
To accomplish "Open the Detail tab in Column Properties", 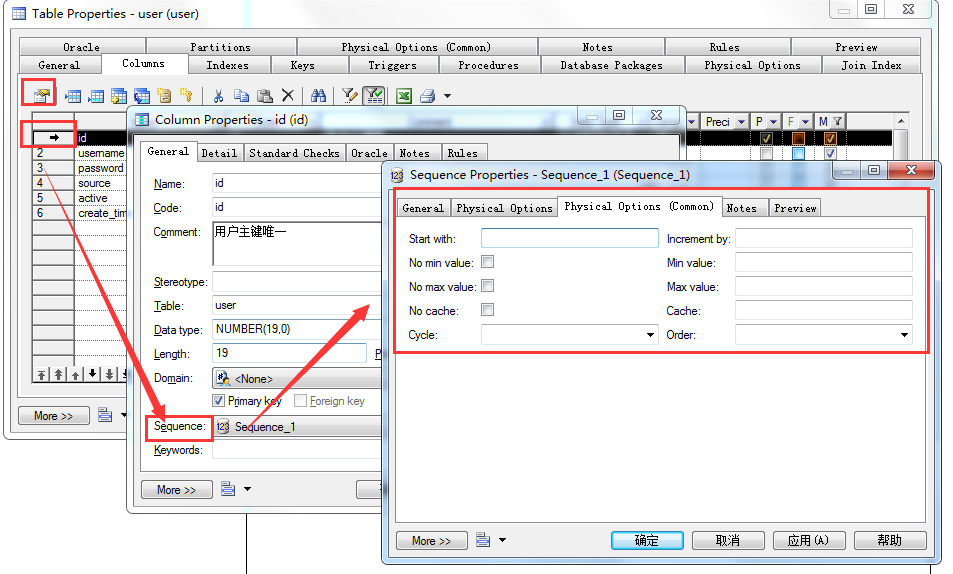I will coord(219,153).
